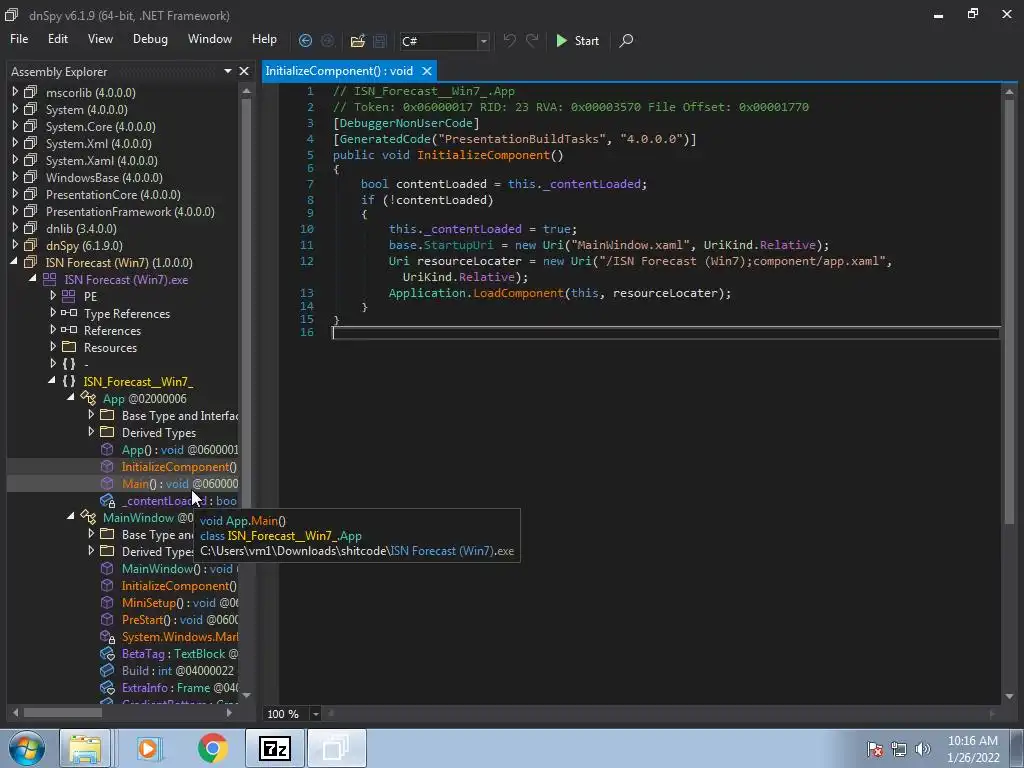This screenshot has width=1024, height=768.
Task: Click the MainWindow class icon
Action: (88, 517)
